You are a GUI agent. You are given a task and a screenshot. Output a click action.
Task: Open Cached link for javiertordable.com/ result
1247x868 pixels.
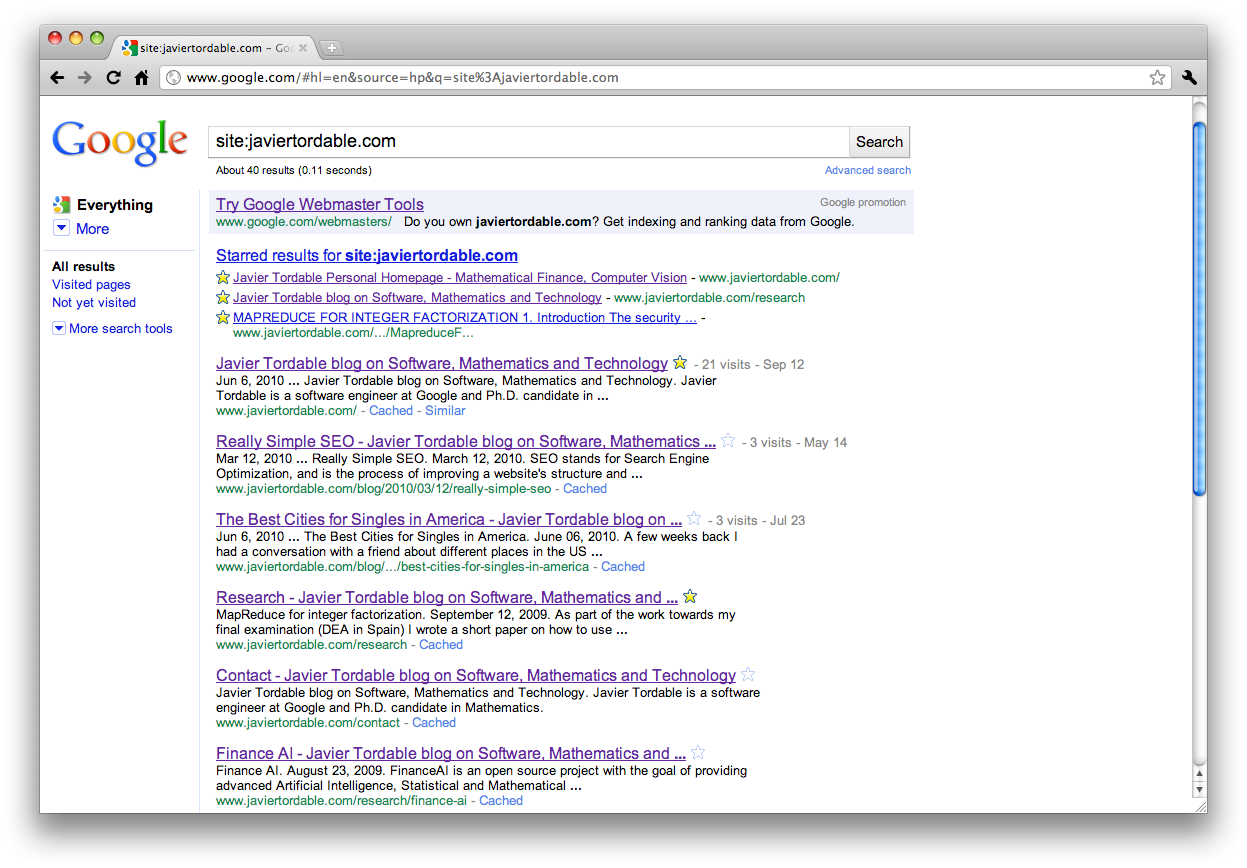[x=391, y=411]
